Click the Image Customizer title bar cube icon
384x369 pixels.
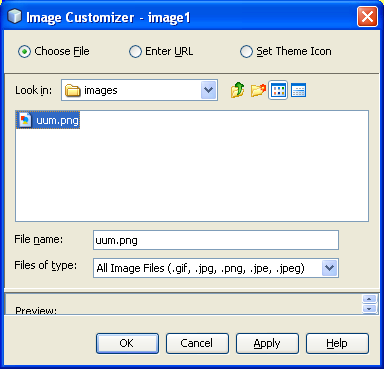click(x=14, y=16)
